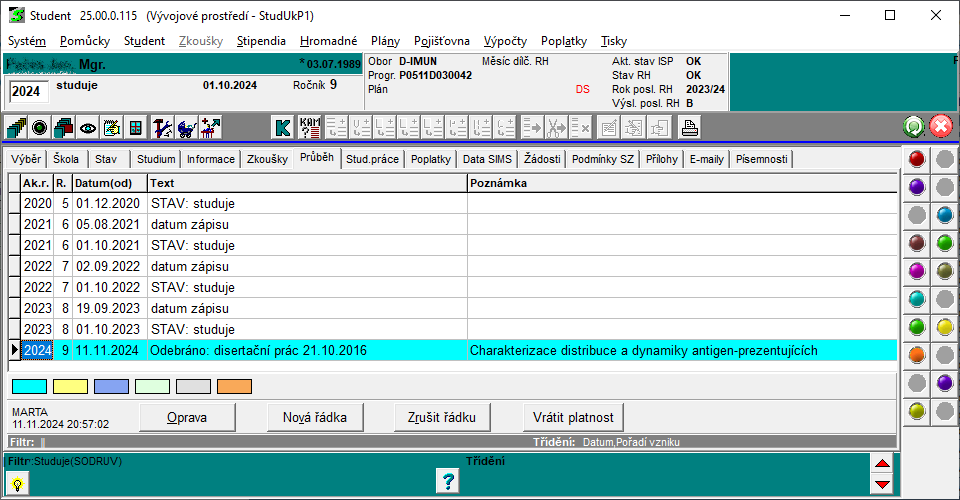Select the cyan color swatch
Viewport: 960px width, 500px height.
(x=29, y=386)
